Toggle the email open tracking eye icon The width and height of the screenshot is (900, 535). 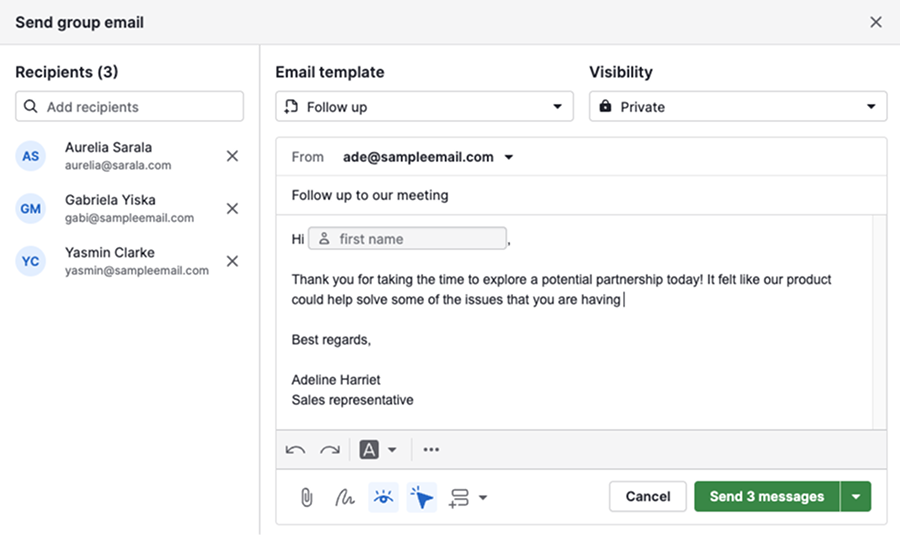coord(383,497)
